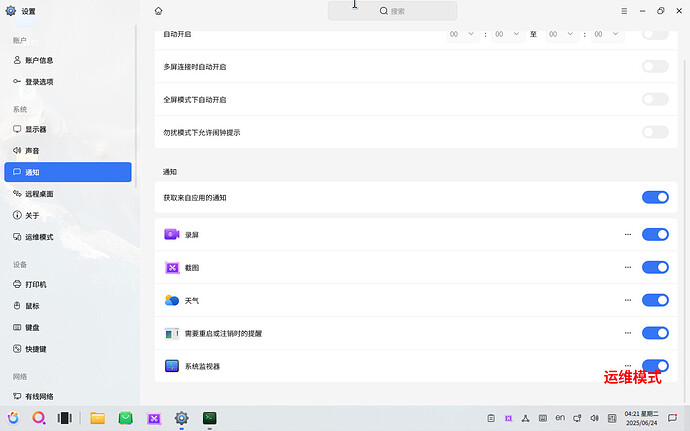Open taskbar clock showing 04:21 星期二
The height and width of the screenshot is (431, 690).
point(642,418)
